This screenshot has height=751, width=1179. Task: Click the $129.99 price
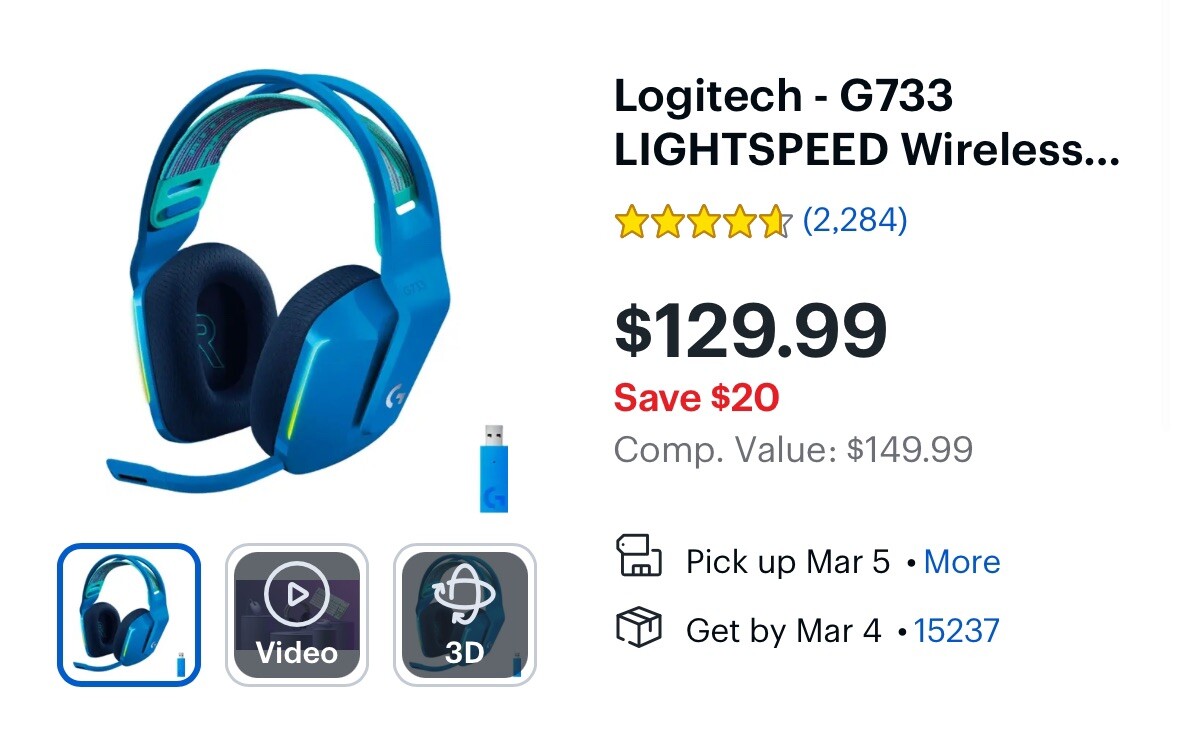[x=750, y=330]
